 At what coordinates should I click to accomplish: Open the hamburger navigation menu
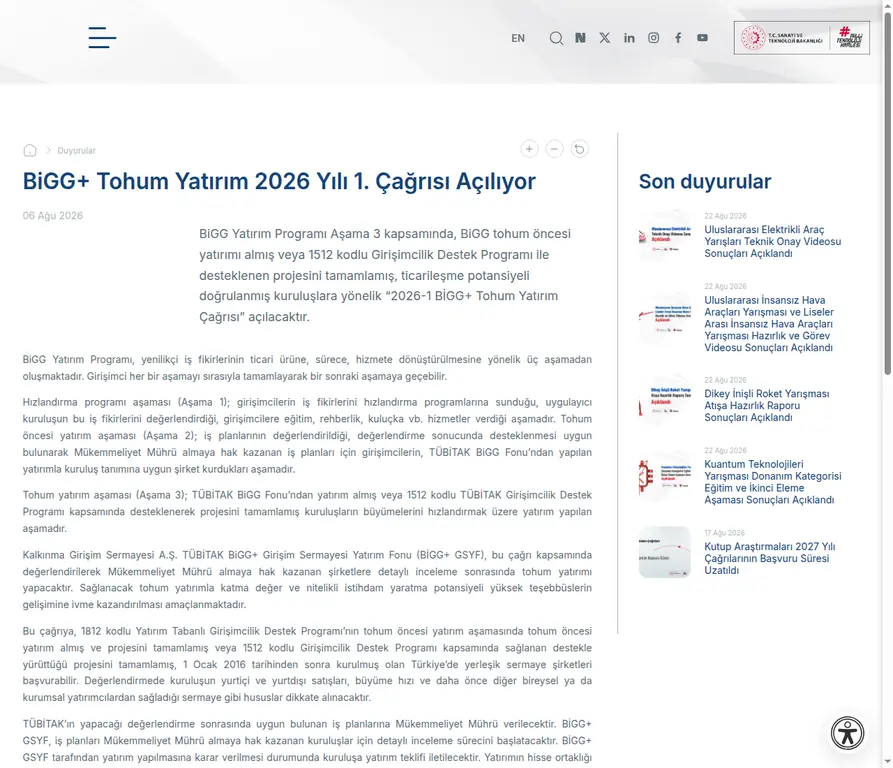coord(103,38)
